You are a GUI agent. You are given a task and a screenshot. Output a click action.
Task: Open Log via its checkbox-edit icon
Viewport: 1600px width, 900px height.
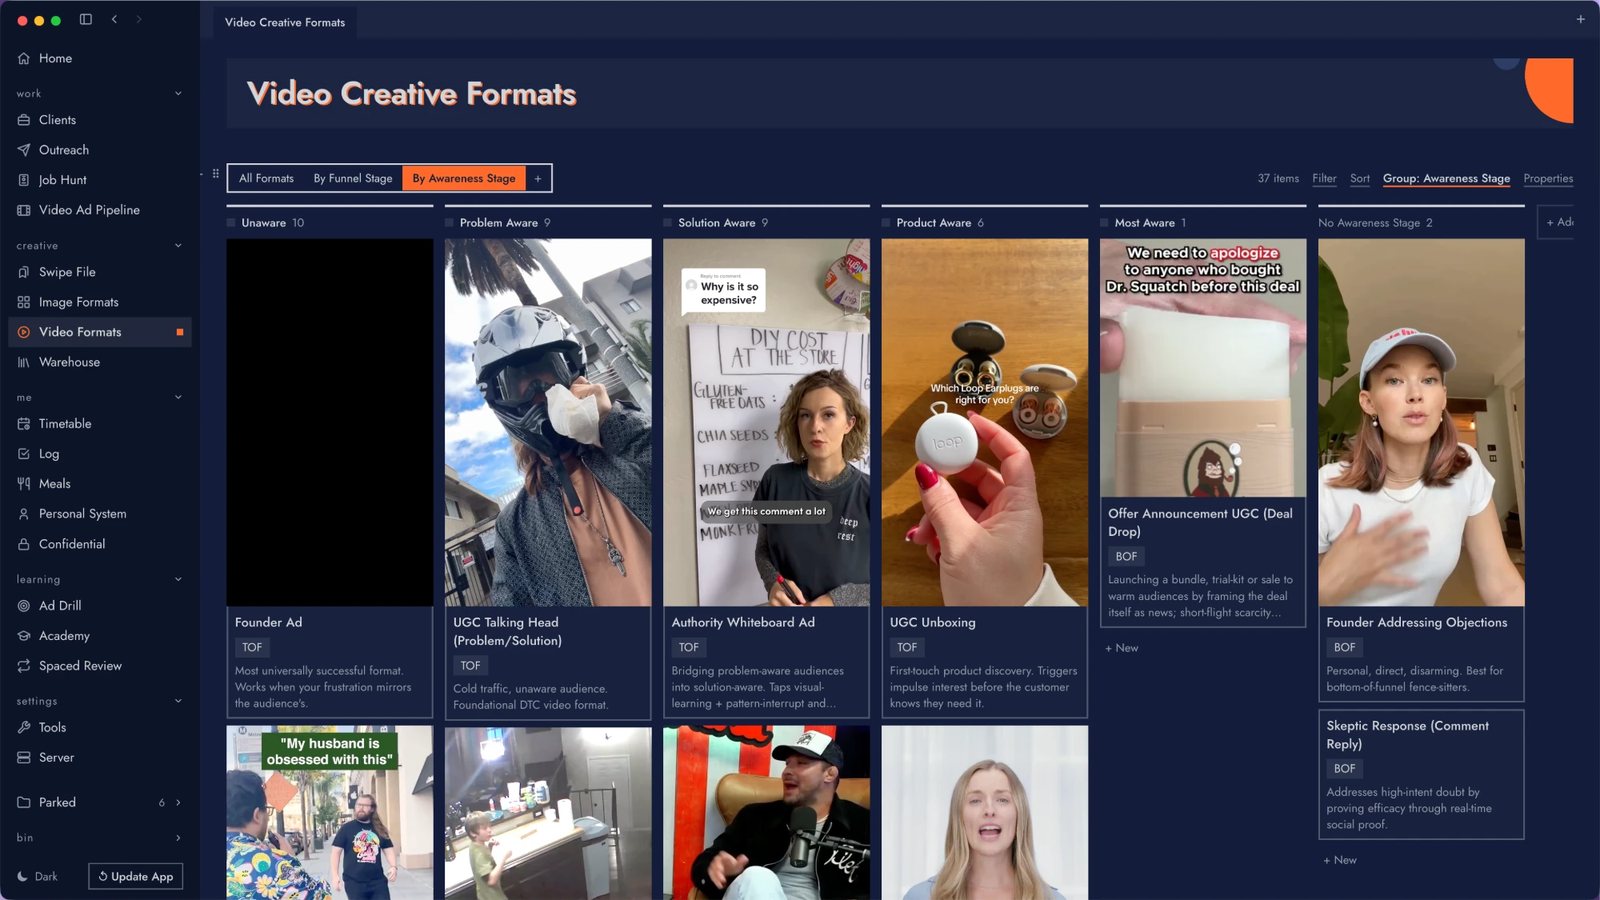tap(24, 454)
